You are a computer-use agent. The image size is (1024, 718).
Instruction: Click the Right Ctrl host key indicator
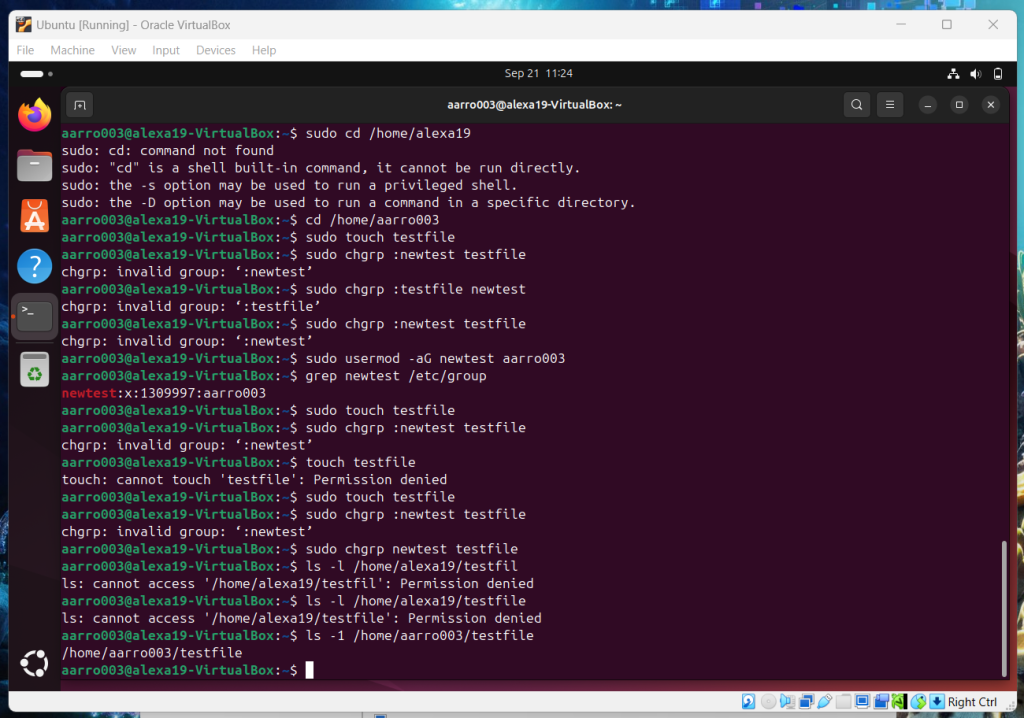[972, 702]
